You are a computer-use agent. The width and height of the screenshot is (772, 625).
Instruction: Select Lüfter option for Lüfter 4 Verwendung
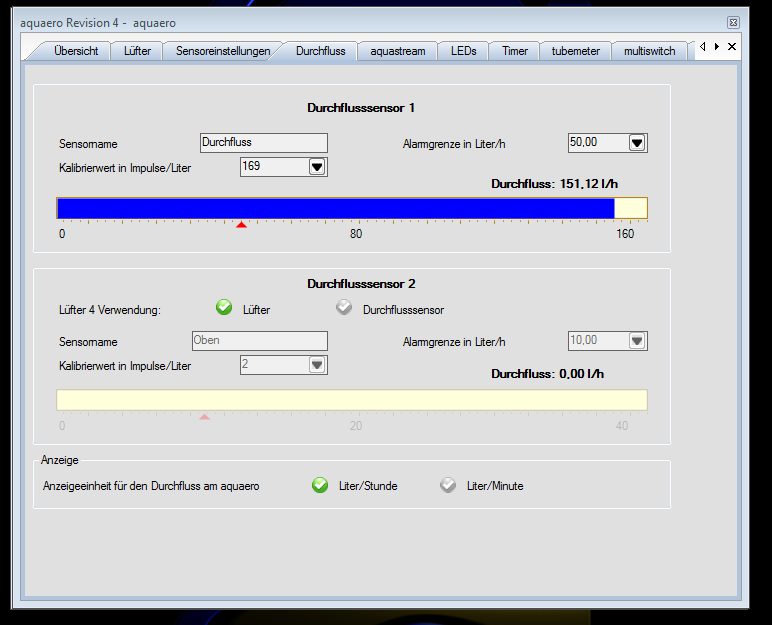pyautogui.click(x=224, y=307)
